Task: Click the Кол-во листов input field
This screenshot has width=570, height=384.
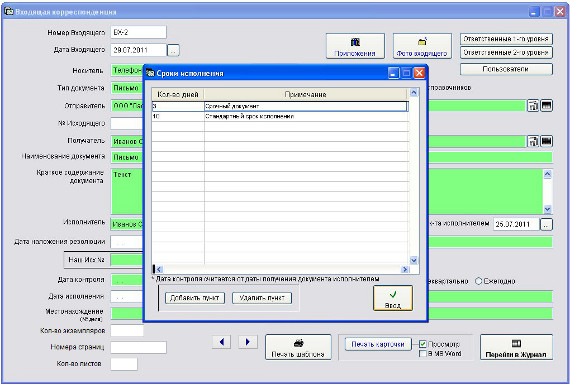Action: click(x=124, y=364)
